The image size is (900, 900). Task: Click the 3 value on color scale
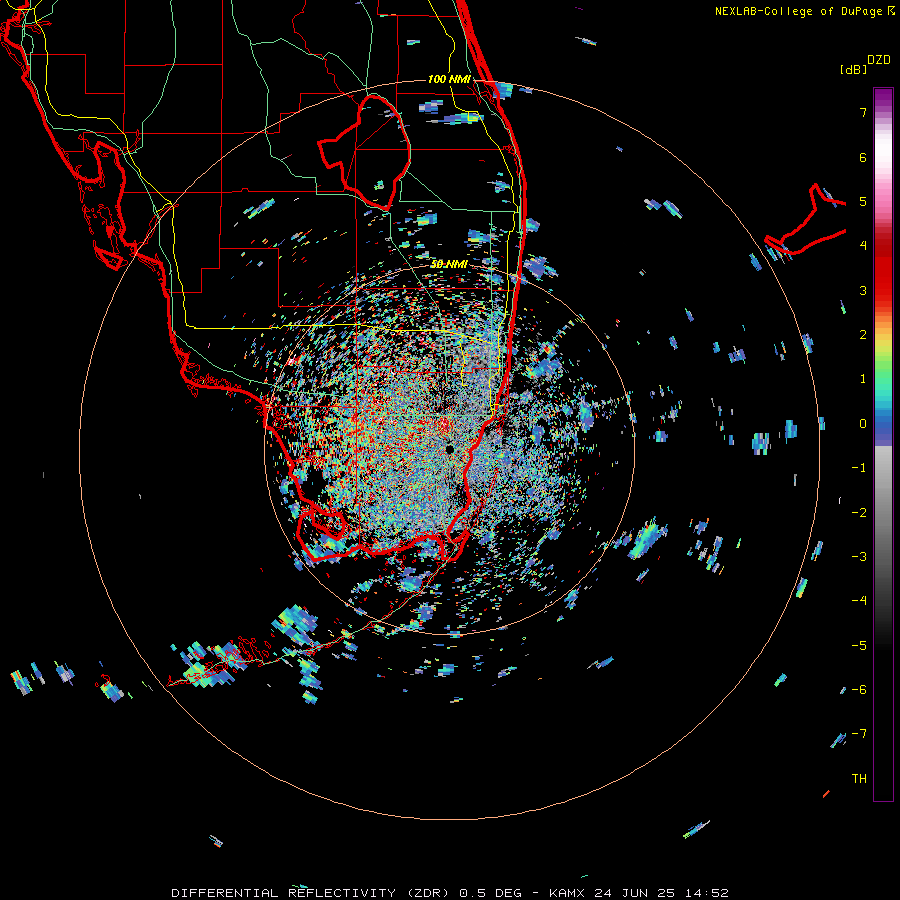click(863, 290)
